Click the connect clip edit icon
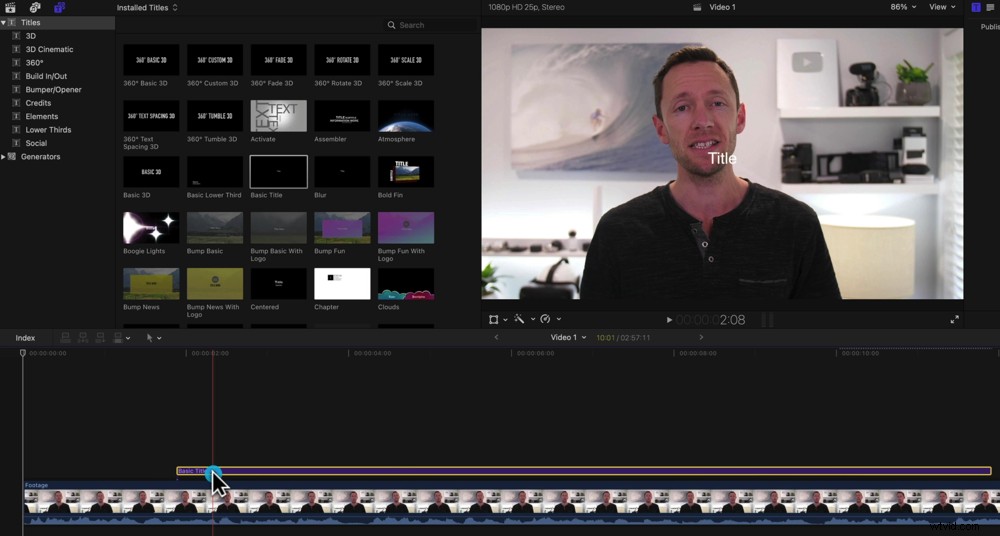The image size is (1000, 536). pos(66,338)
